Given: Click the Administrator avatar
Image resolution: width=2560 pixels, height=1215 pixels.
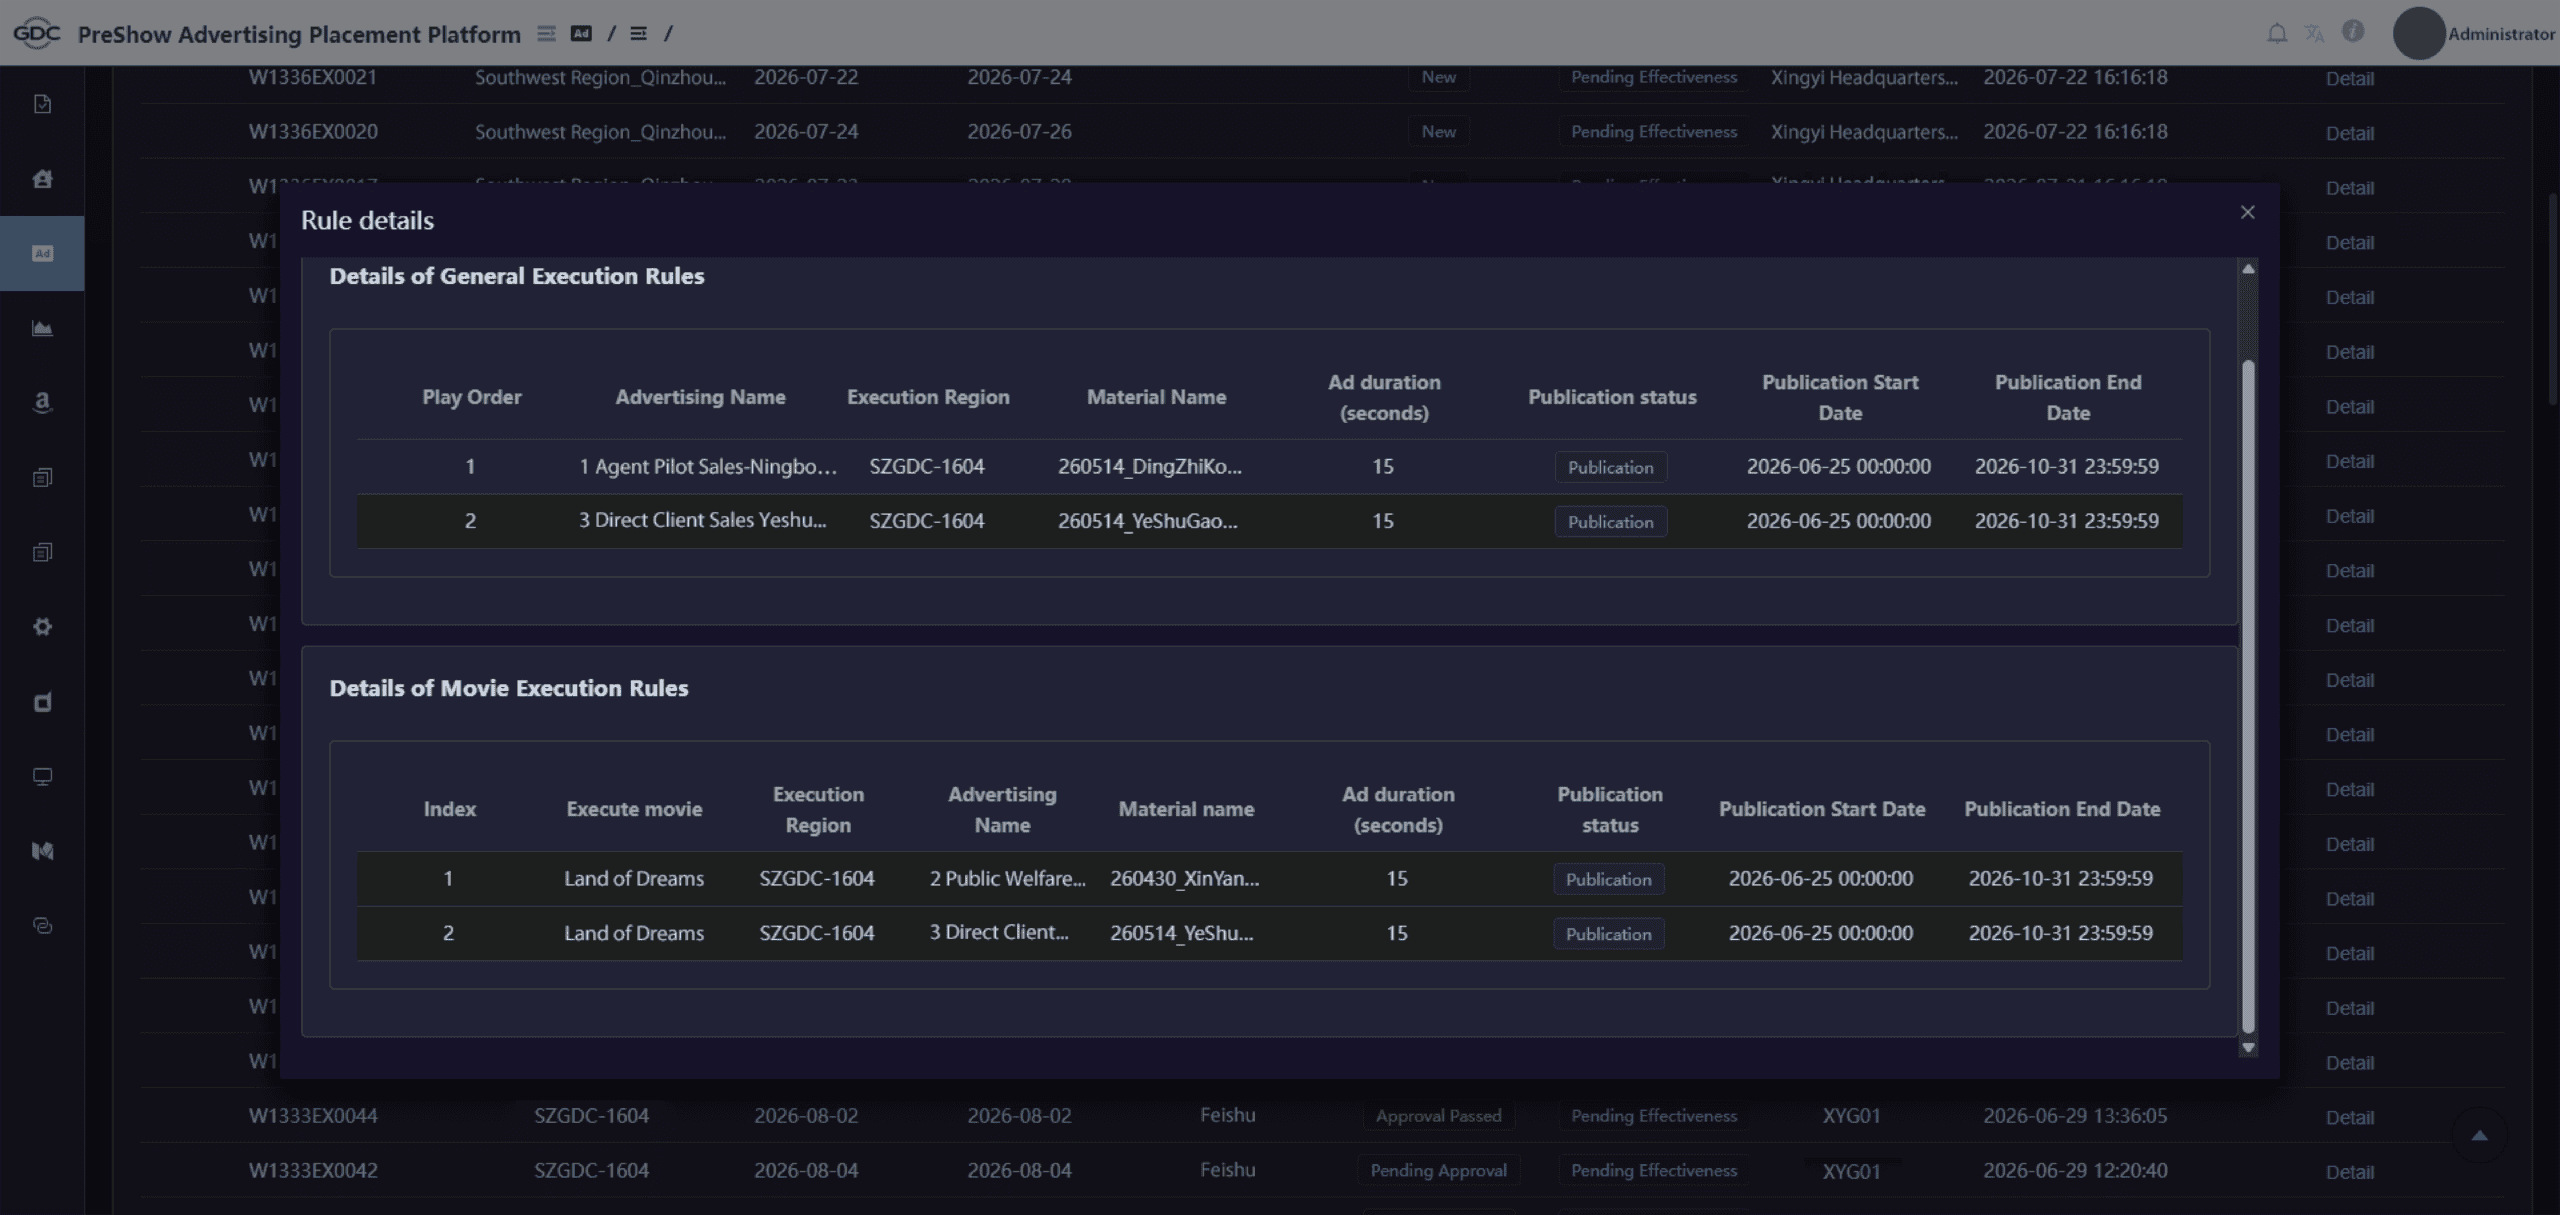Looking at the screenshot, I should 2418,33.
